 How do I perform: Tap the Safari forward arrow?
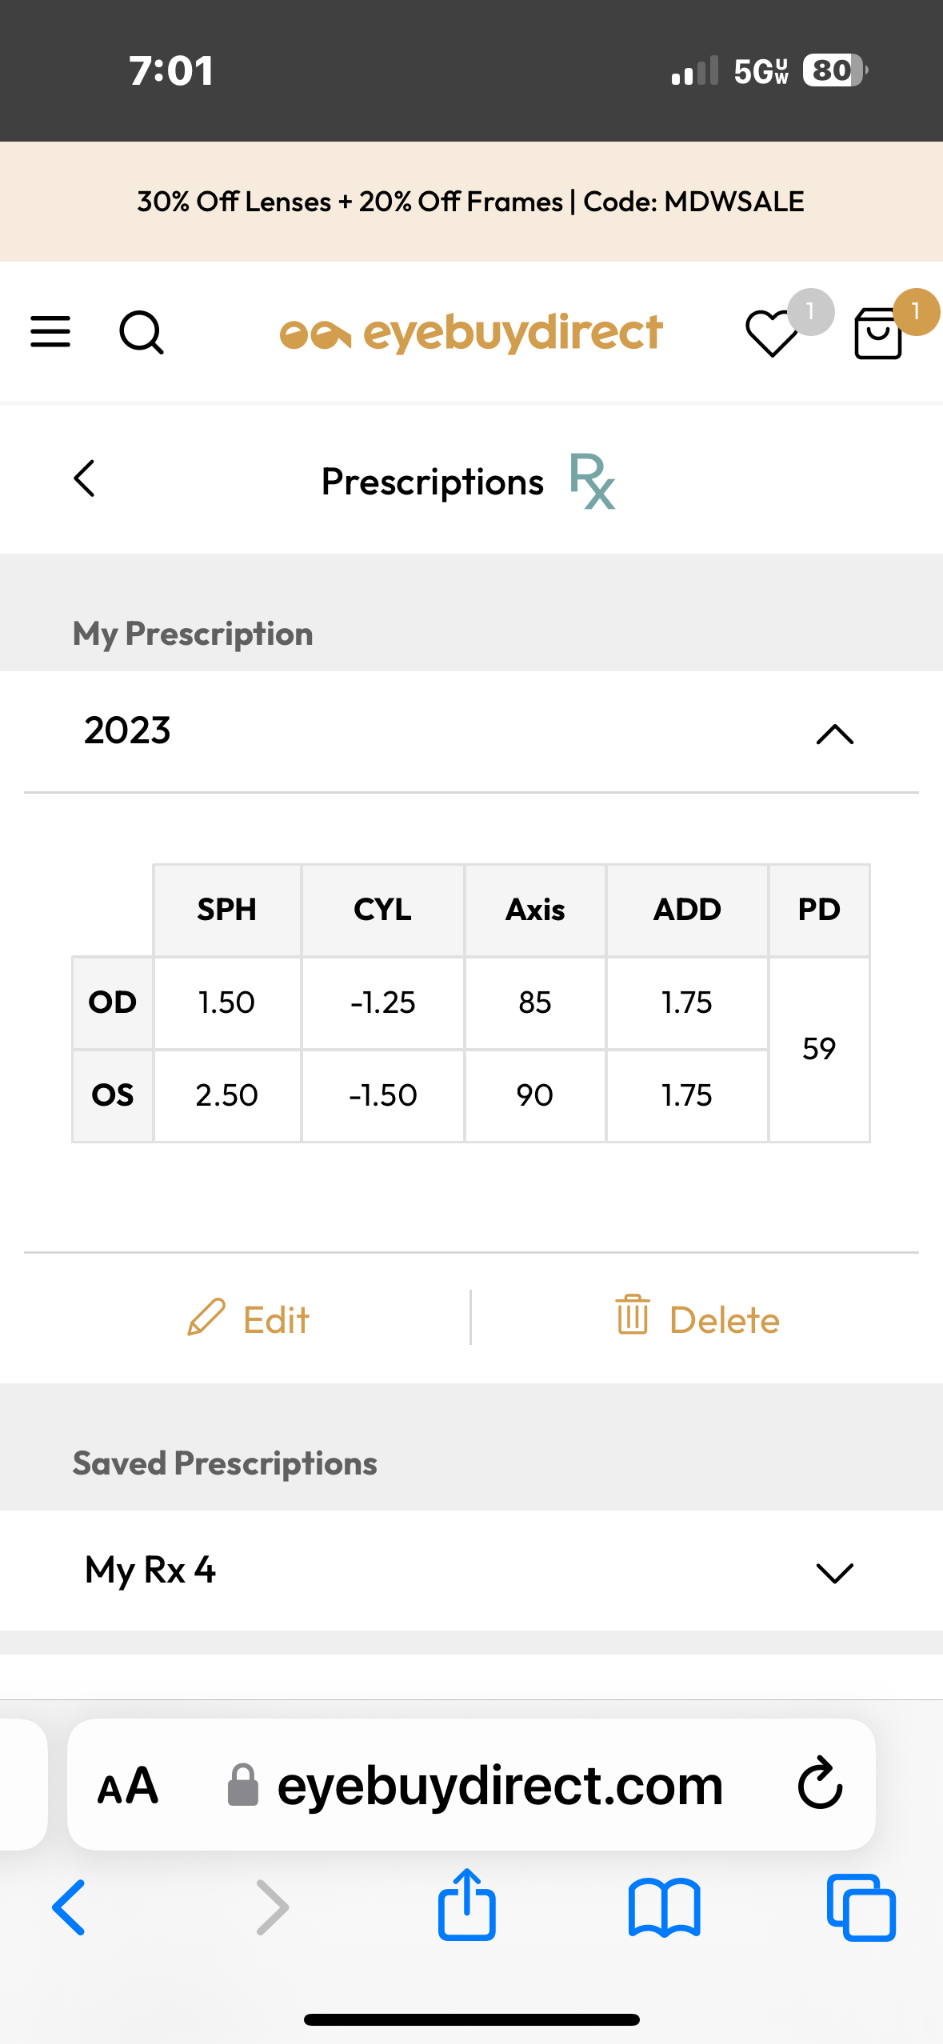click(x=272, y=1906)
